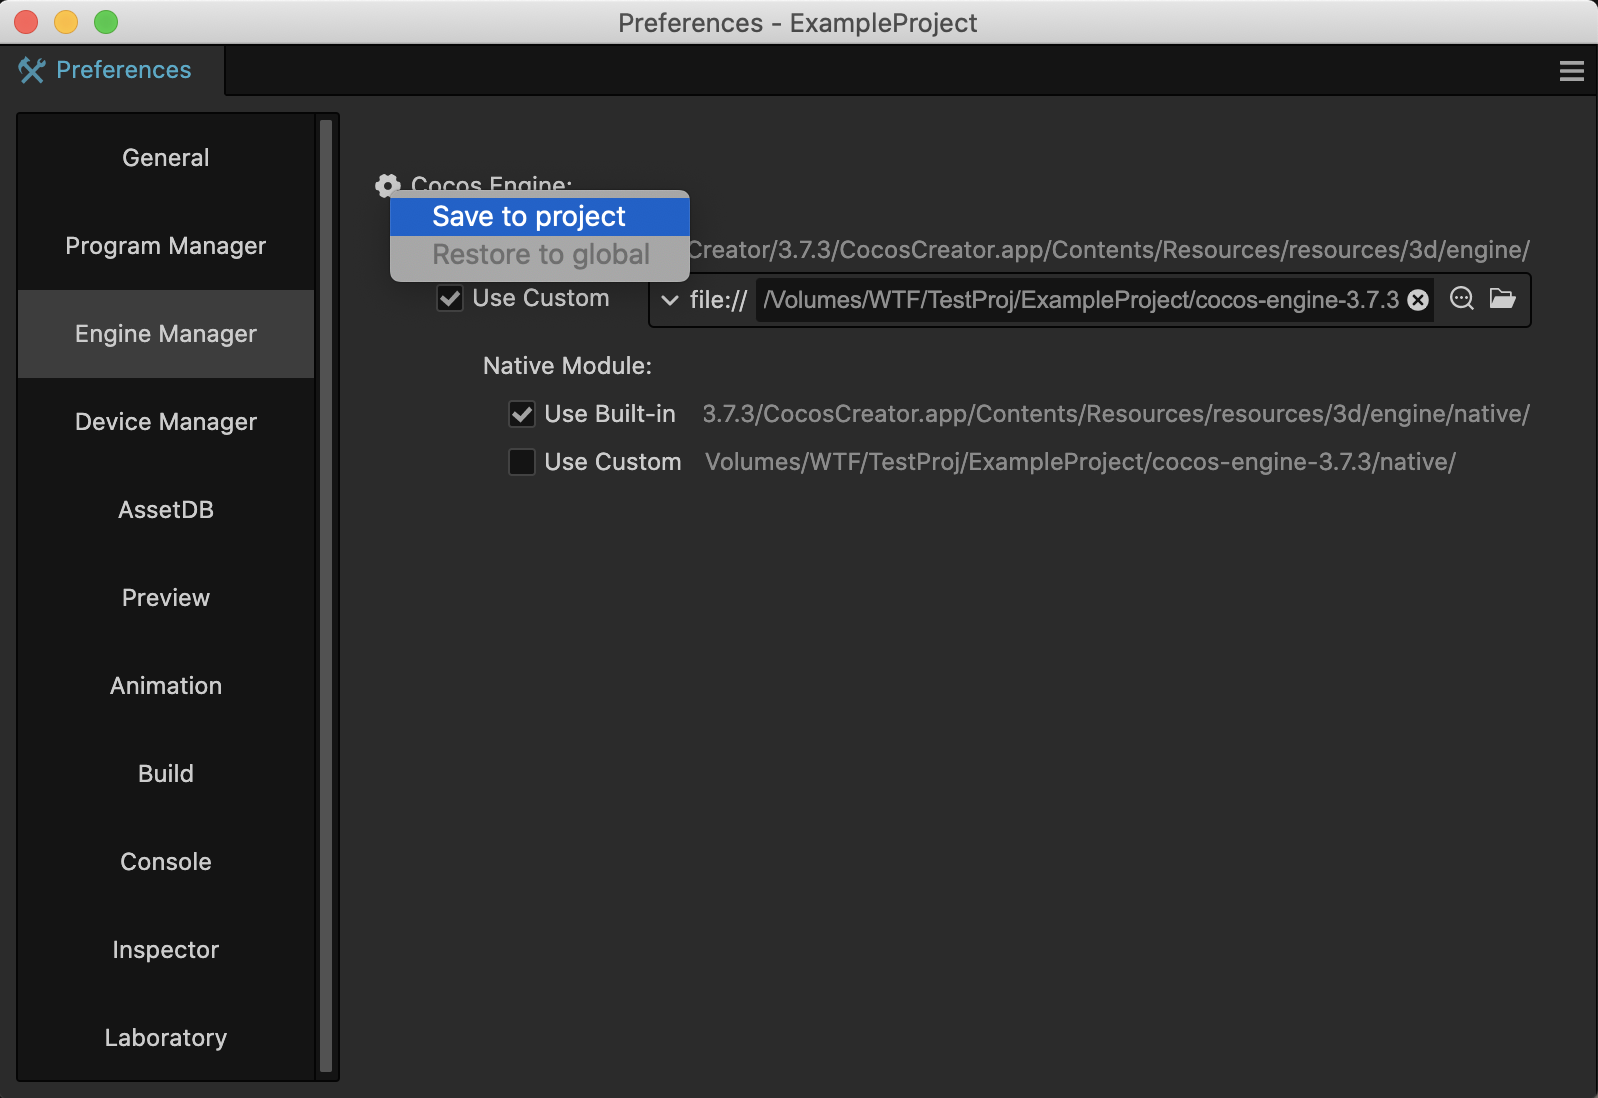
Task: Open the Inspector section
Action: tap(166, 950)
